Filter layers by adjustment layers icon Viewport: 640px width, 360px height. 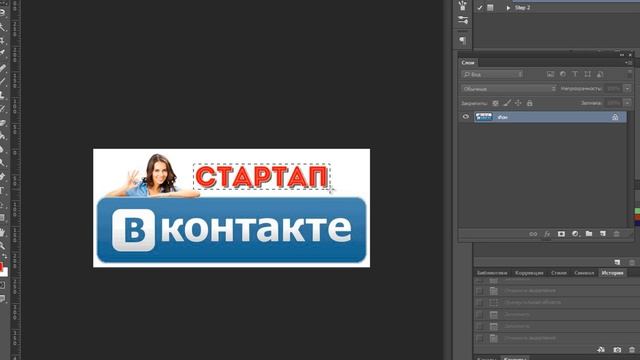click(563, 74)
